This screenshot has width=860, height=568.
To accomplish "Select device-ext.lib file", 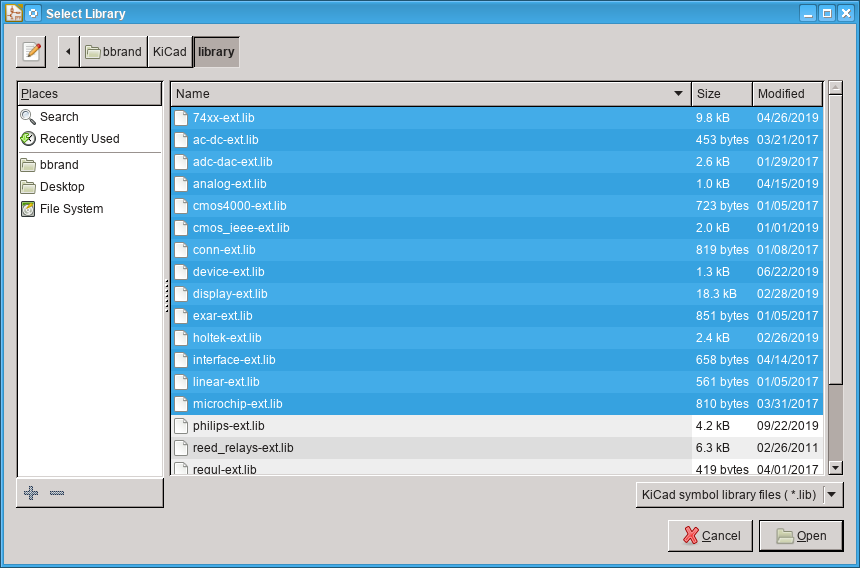I will coord(497,272).
